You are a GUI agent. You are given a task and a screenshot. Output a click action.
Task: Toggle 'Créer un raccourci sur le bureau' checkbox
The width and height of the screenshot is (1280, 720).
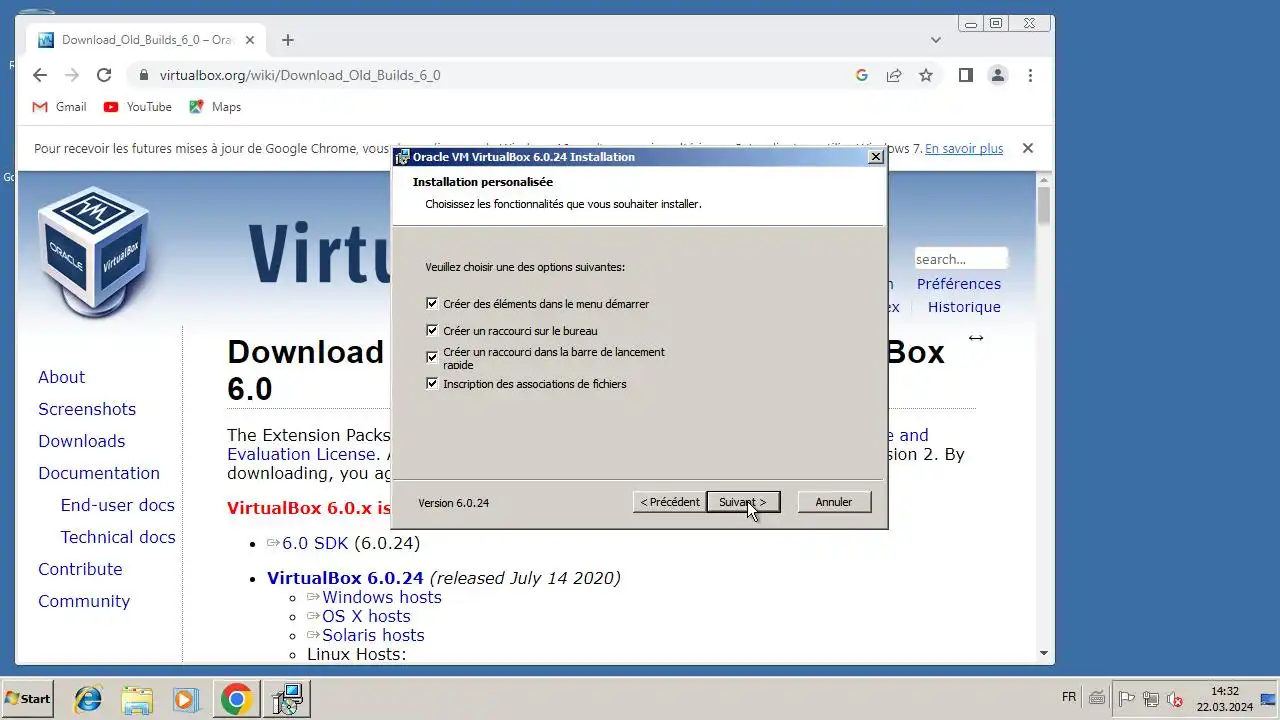pos(432,330)
